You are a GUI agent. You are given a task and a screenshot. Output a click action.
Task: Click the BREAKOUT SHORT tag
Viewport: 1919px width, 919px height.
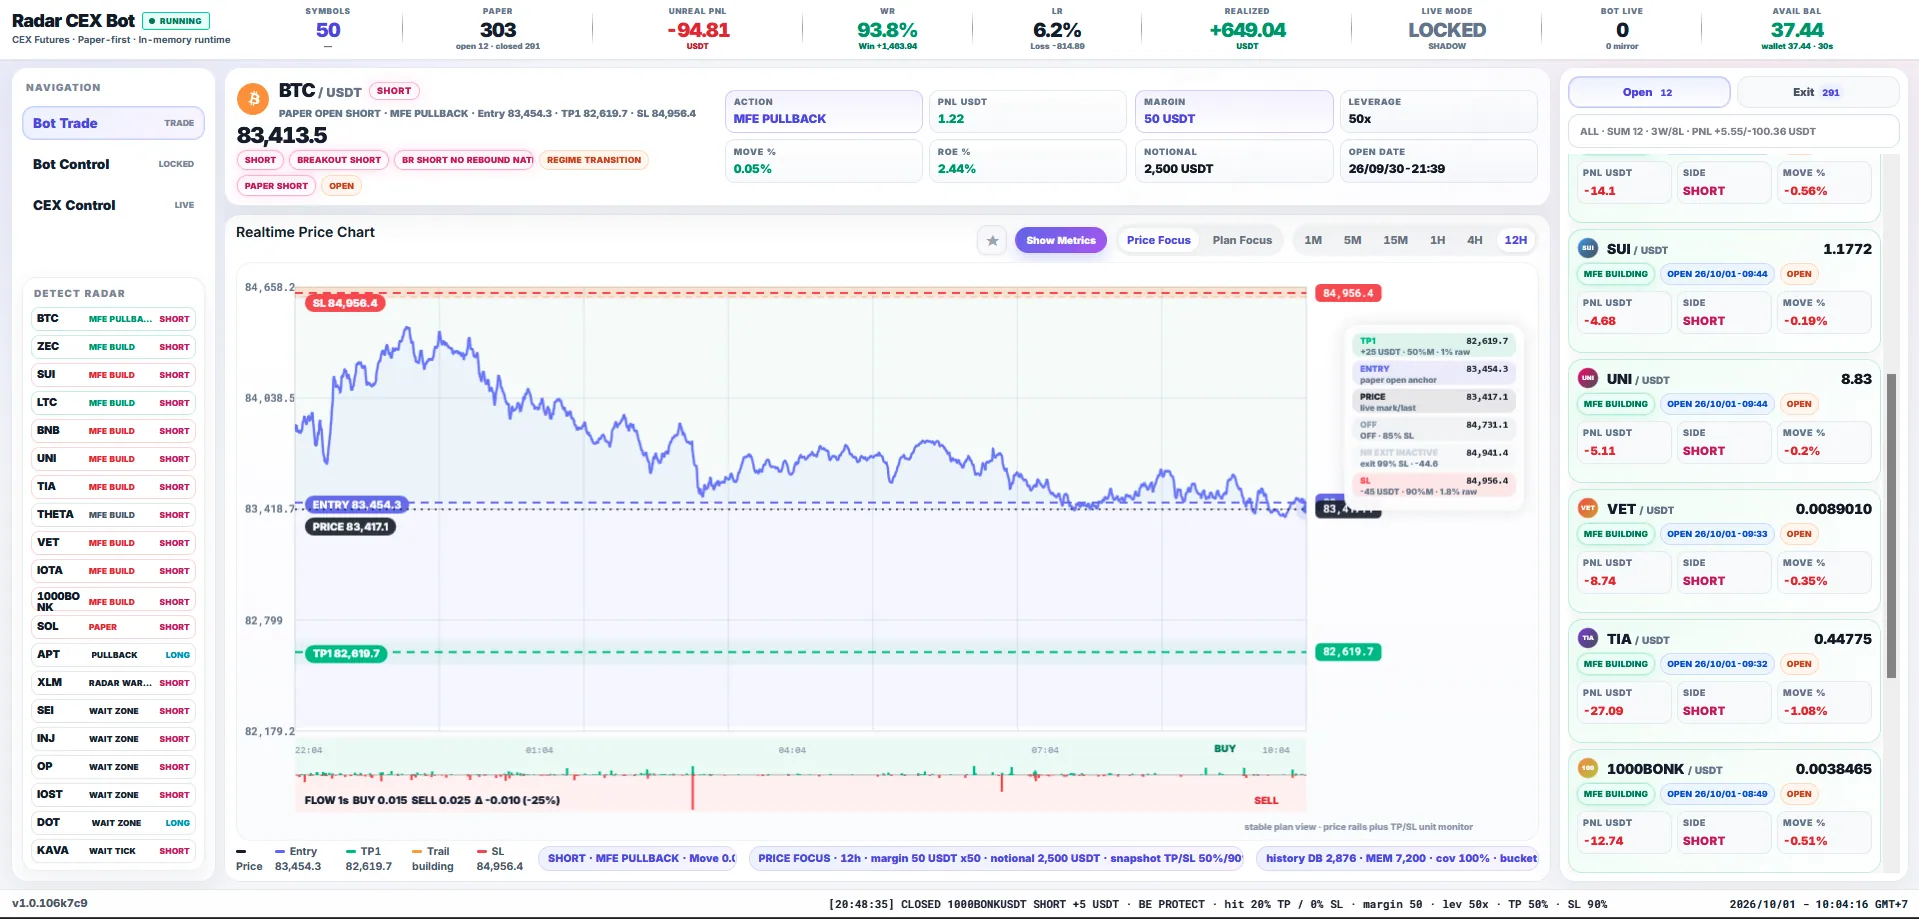(339, 160)
